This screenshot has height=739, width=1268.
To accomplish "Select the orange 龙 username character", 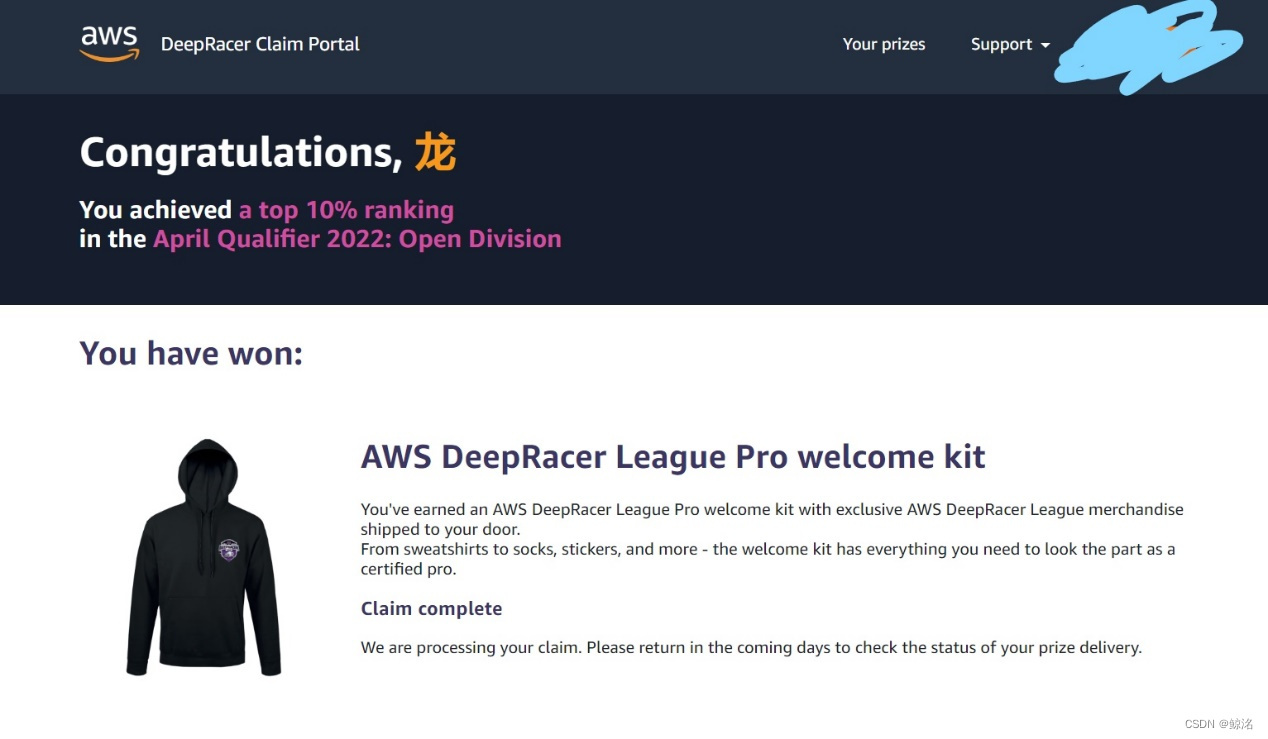I will pyautogui.click(x=435, y=152).
